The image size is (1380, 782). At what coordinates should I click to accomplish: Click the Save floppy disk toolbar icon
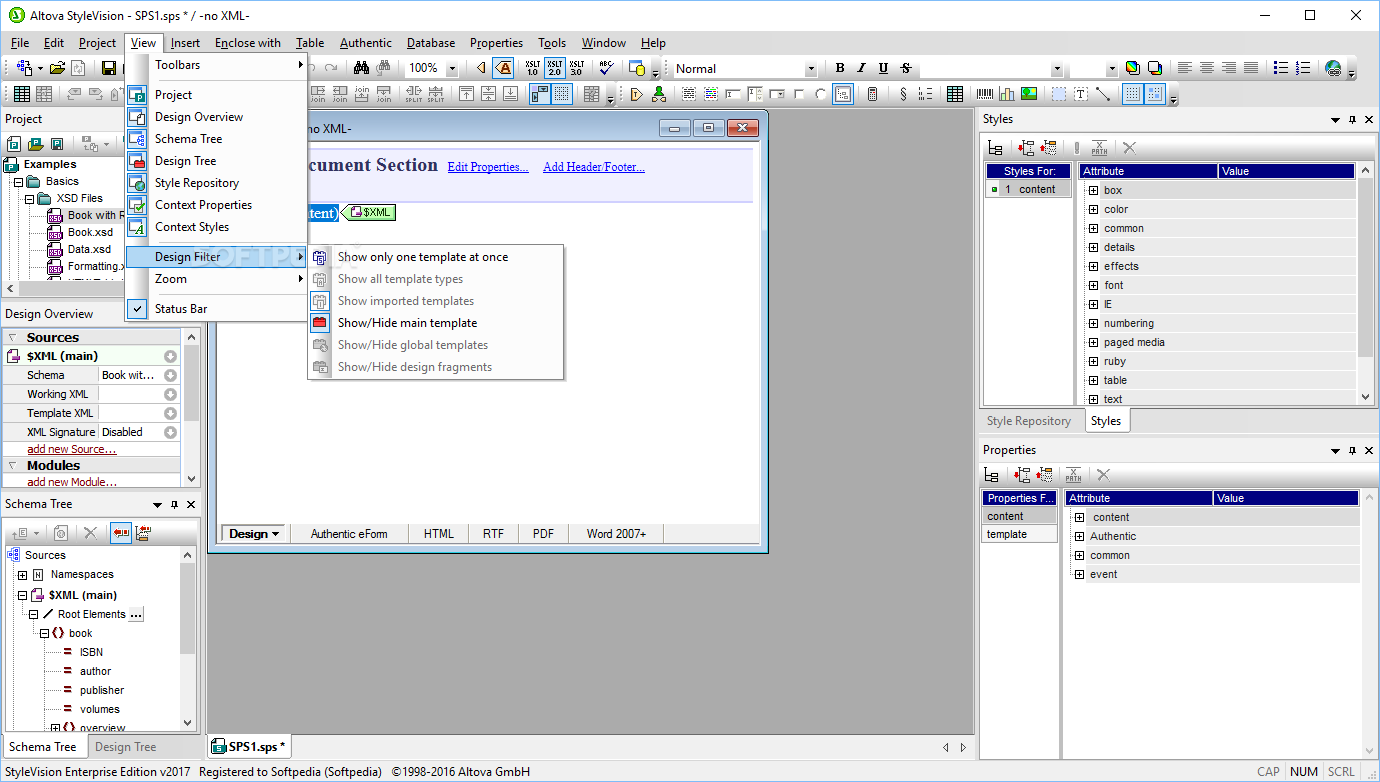(109, 68)
